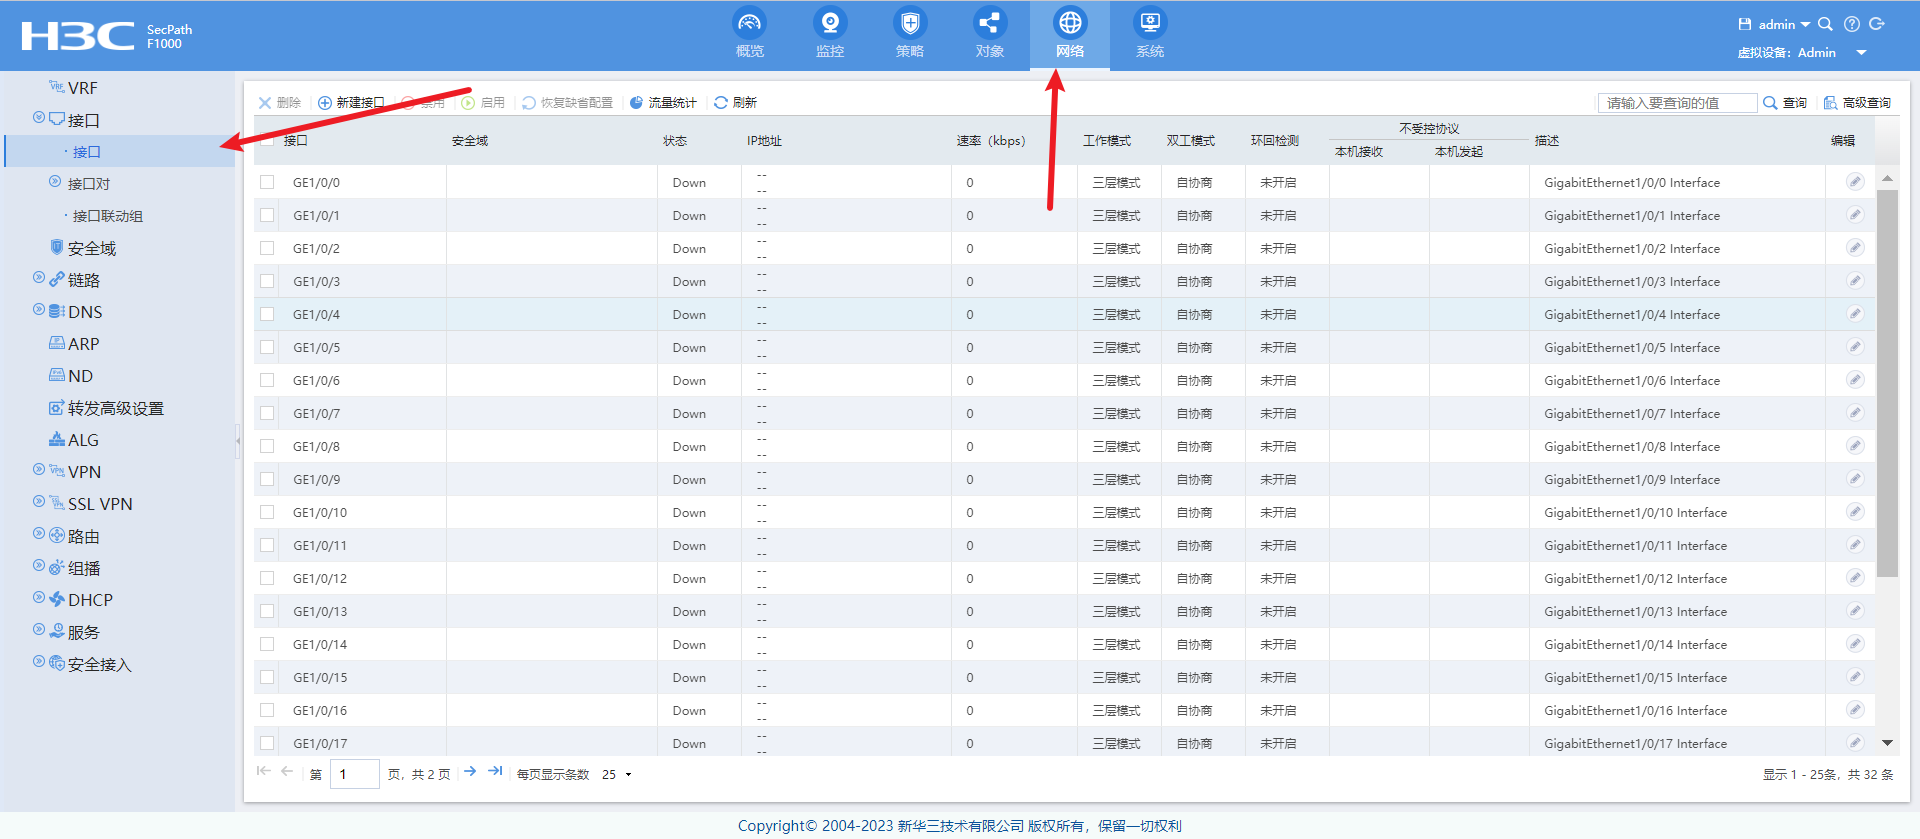Check the box for GE1/0/6
The width and height of the screenshot is (1920, 839).
[x=267, y=380]
